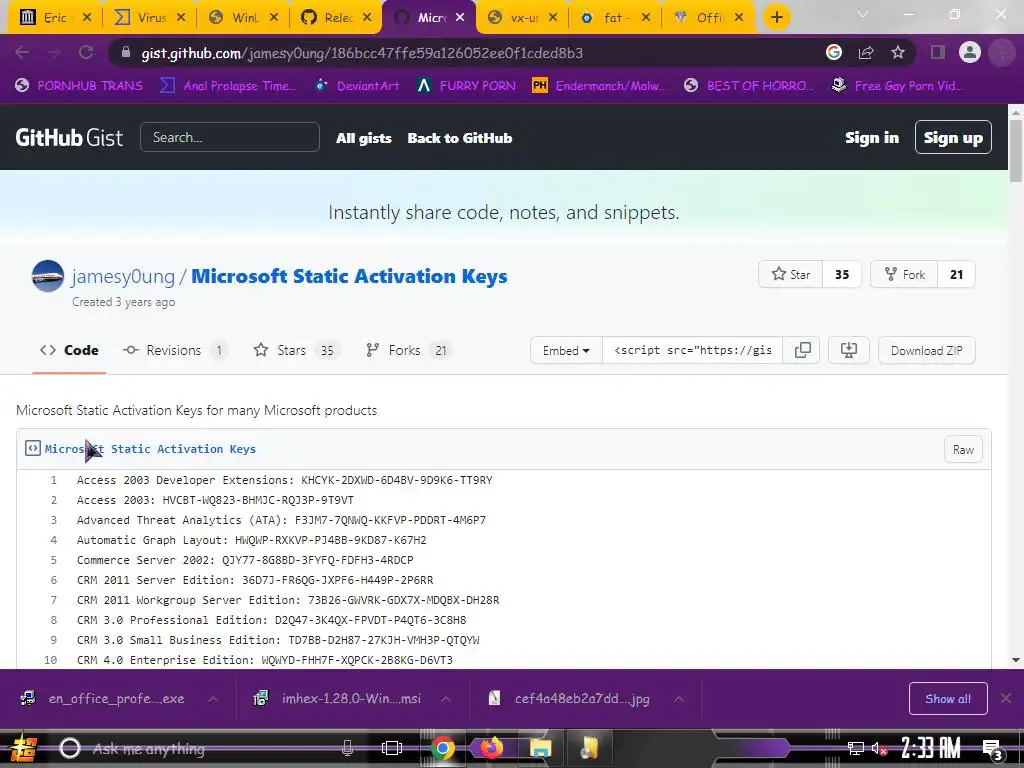
Task: Close the downloads bar with the X
Action: (1006, 699)
